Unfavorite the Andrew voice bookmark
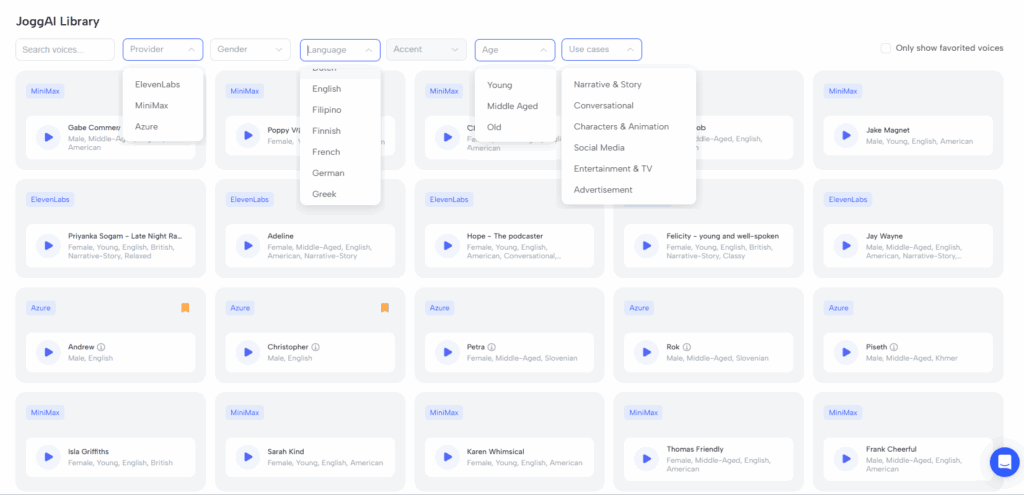This screenshot has height=495, width=1024. pos(185,308)
